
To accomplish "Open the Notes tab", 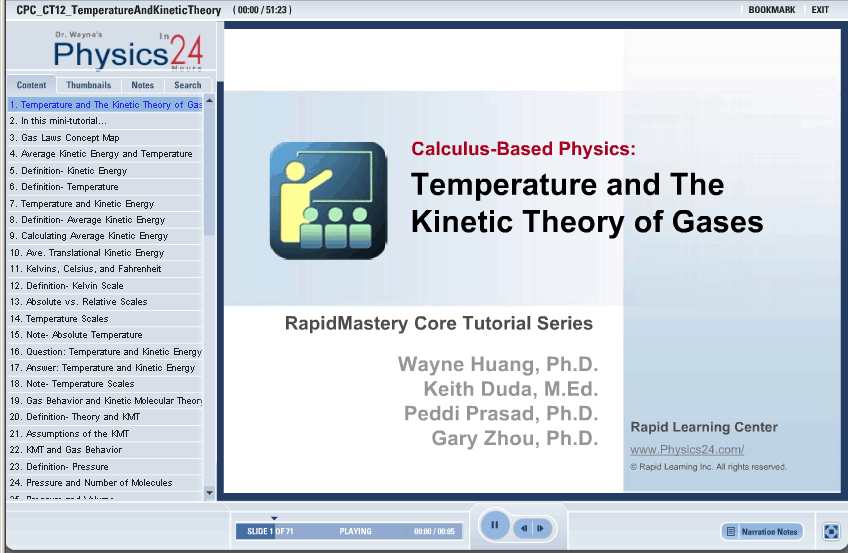I will pyautogui.click(x=143, y=86).
